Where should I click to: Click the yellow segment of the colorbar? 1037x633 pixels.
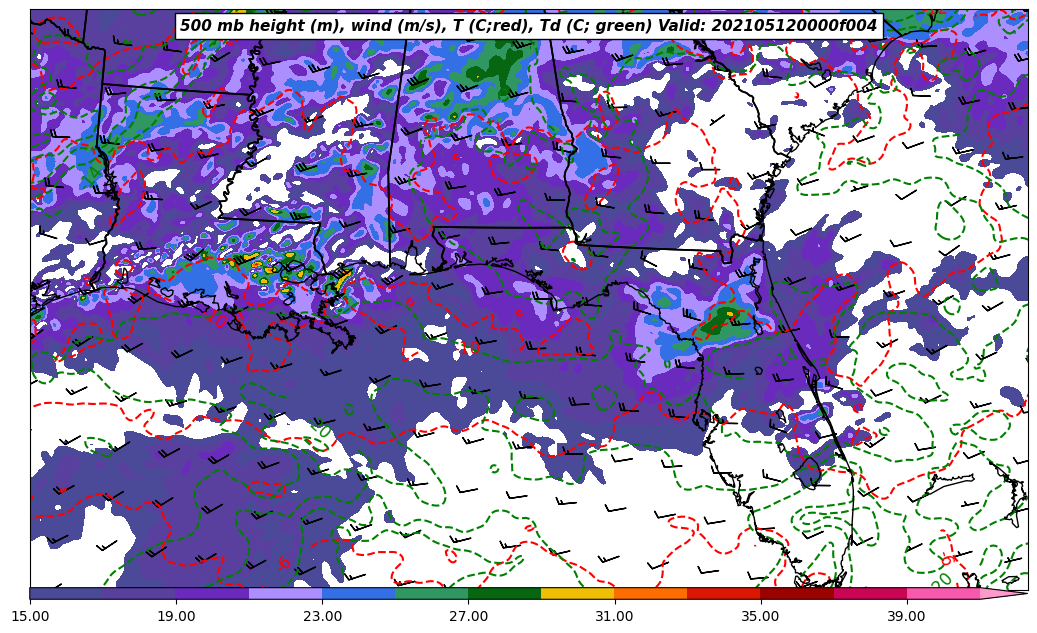[x=577, y=593]
